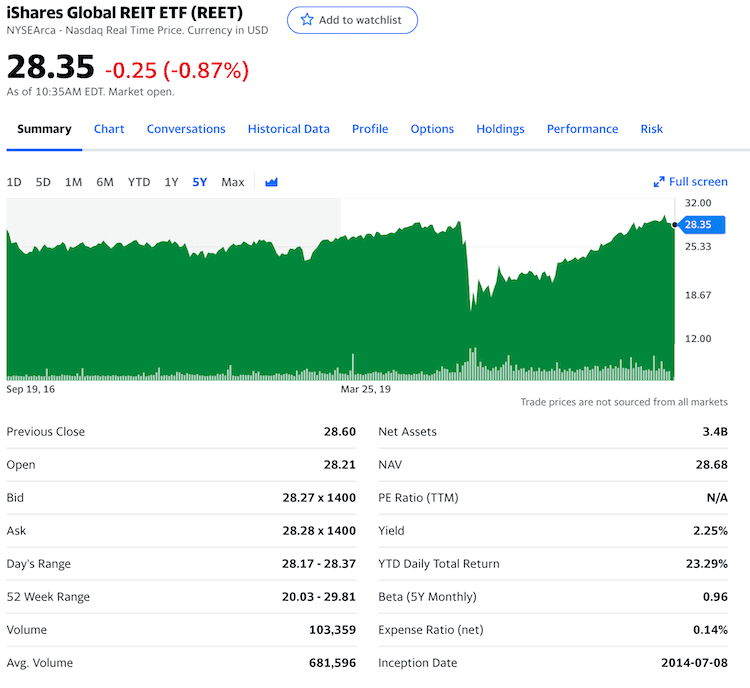Go to the Historical Data tab

click(x=288, y=129)
